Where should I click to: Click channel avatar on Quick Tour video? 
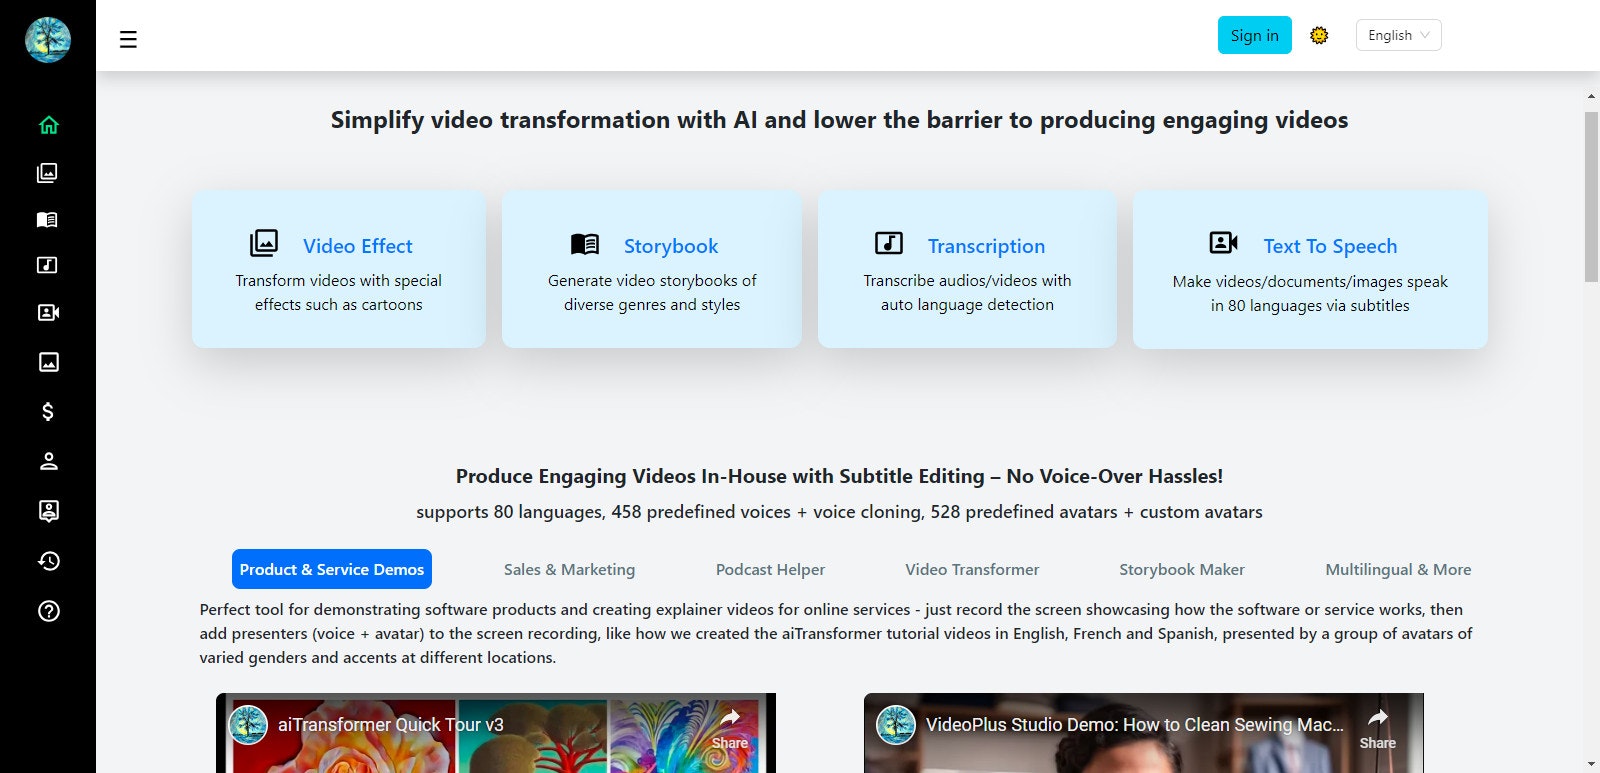[x=249, y=725]
